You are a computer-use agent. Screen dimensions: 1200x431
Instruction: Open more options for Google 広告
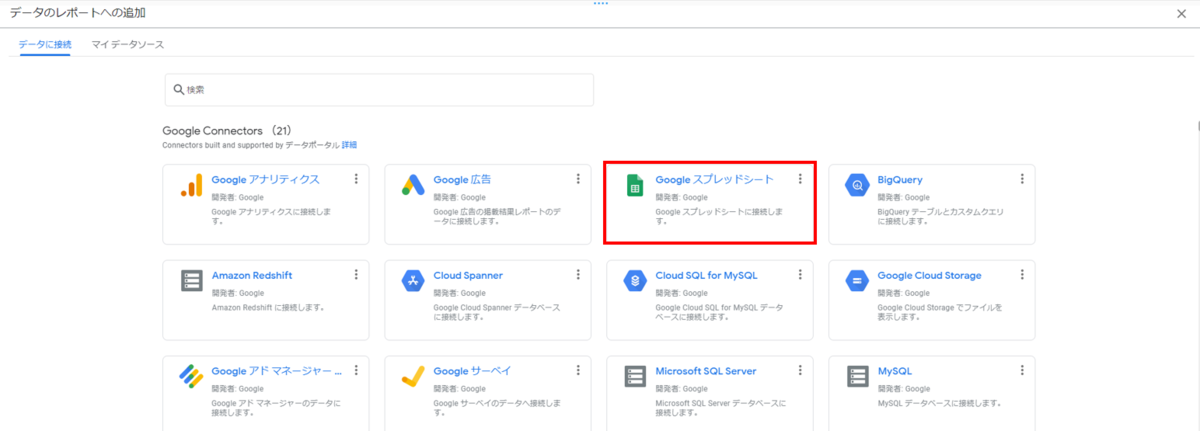pyautogui.click(x=578, y=179)
